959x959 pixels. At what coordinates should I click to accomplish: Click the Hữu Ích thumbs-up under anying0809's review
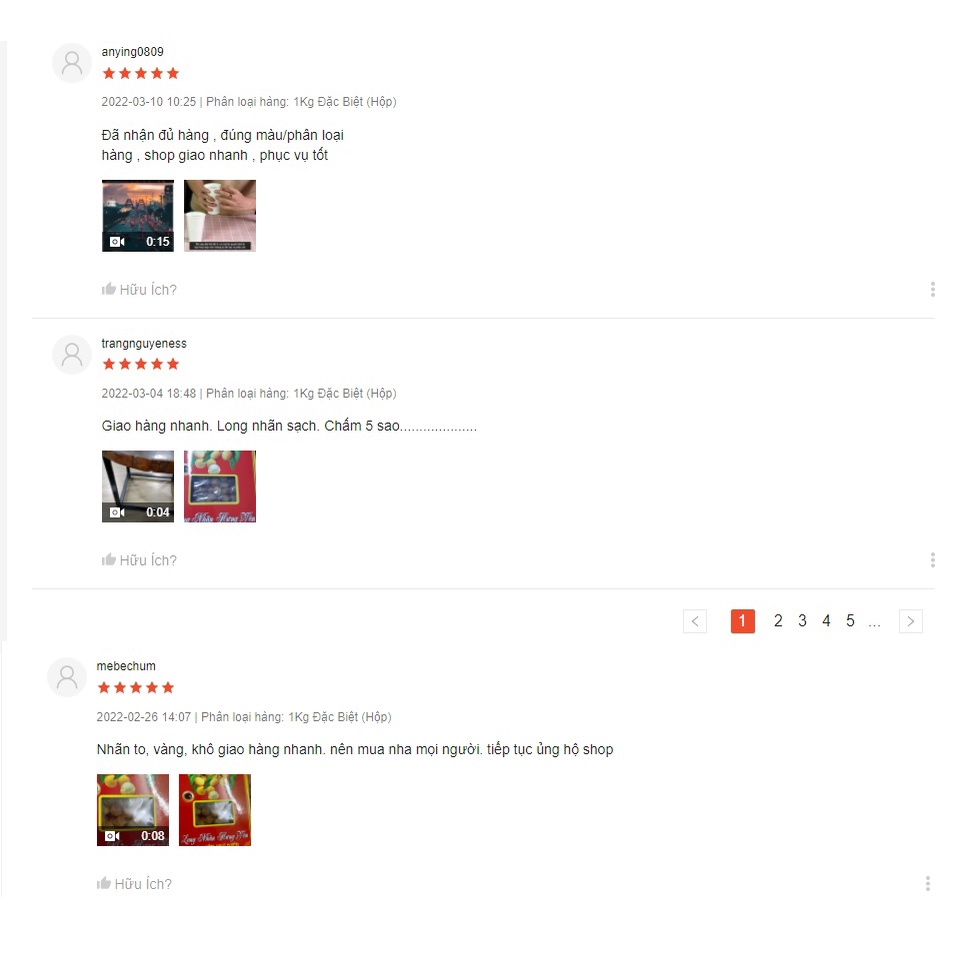(139, 289)
